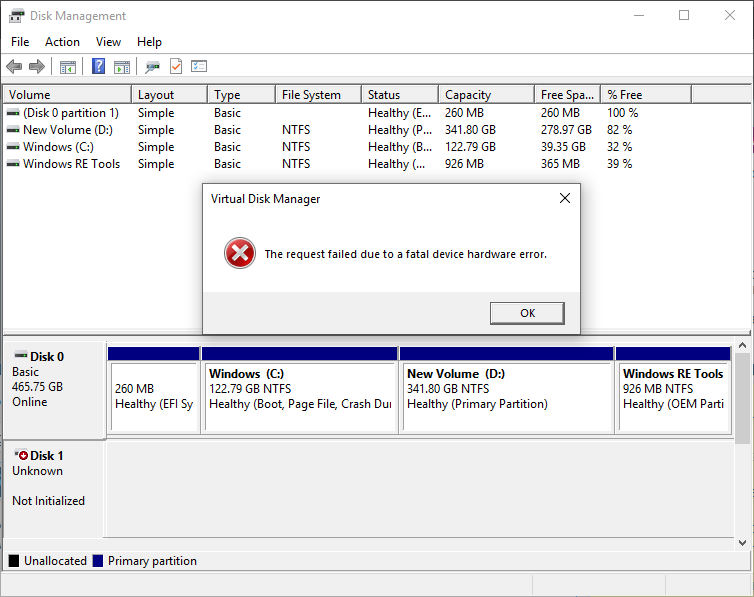Screen dimensions: 754x597
Task: Click the "100 %" free cell
Action: tap(622, 113)
